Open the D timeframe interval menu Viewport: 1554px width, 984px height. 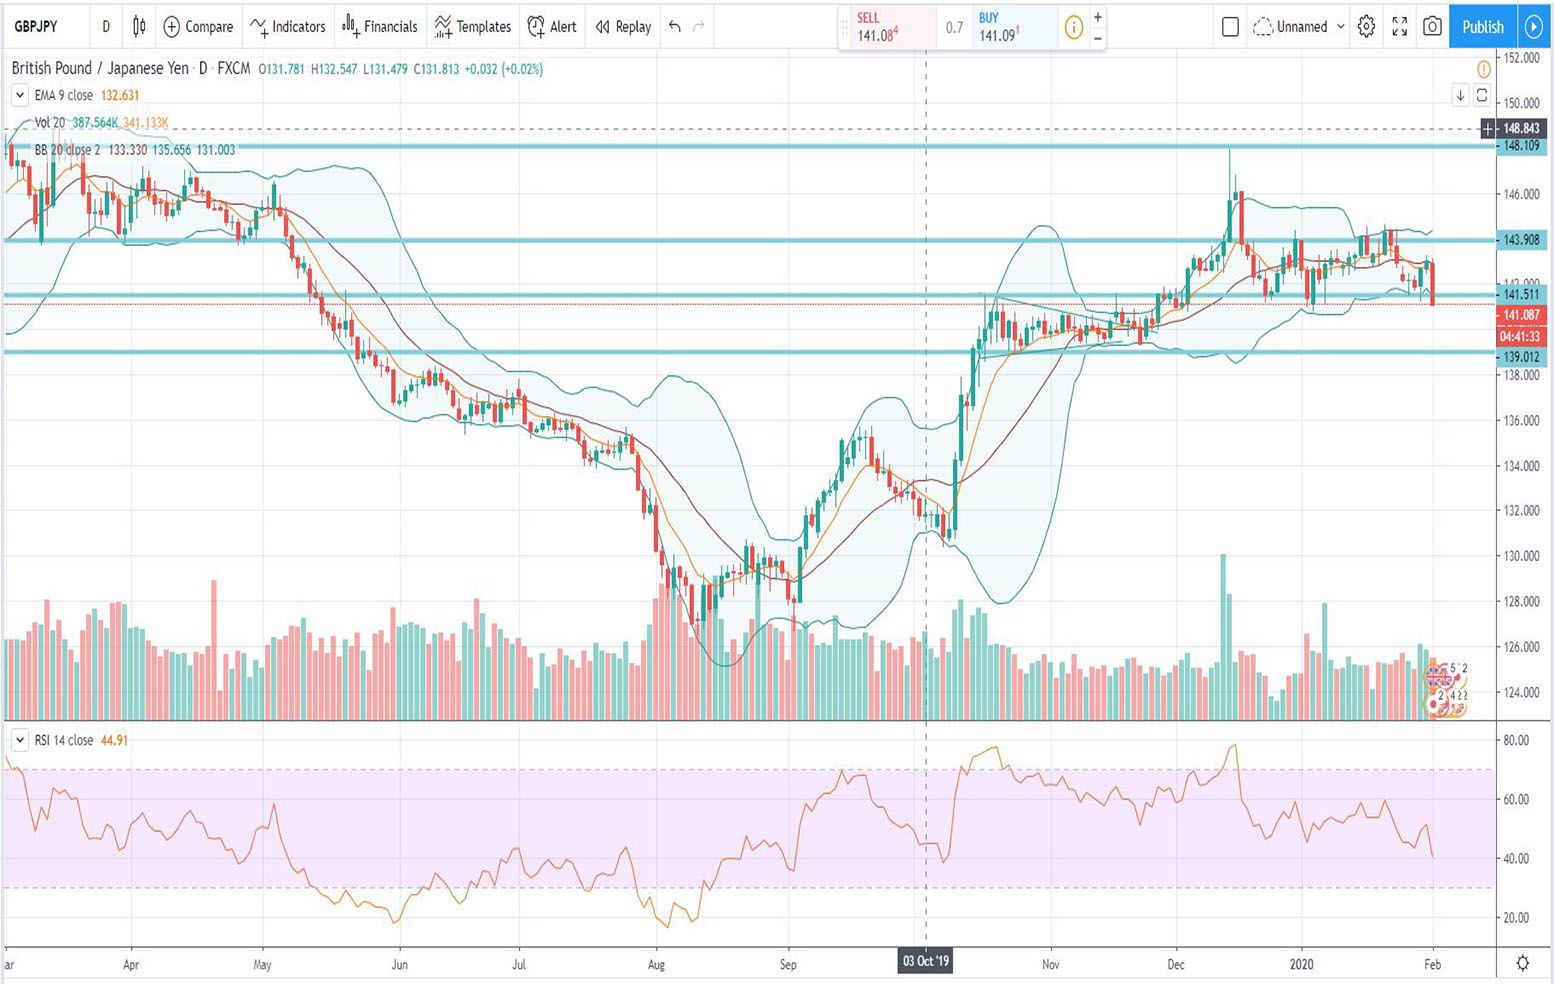[106, 27]
